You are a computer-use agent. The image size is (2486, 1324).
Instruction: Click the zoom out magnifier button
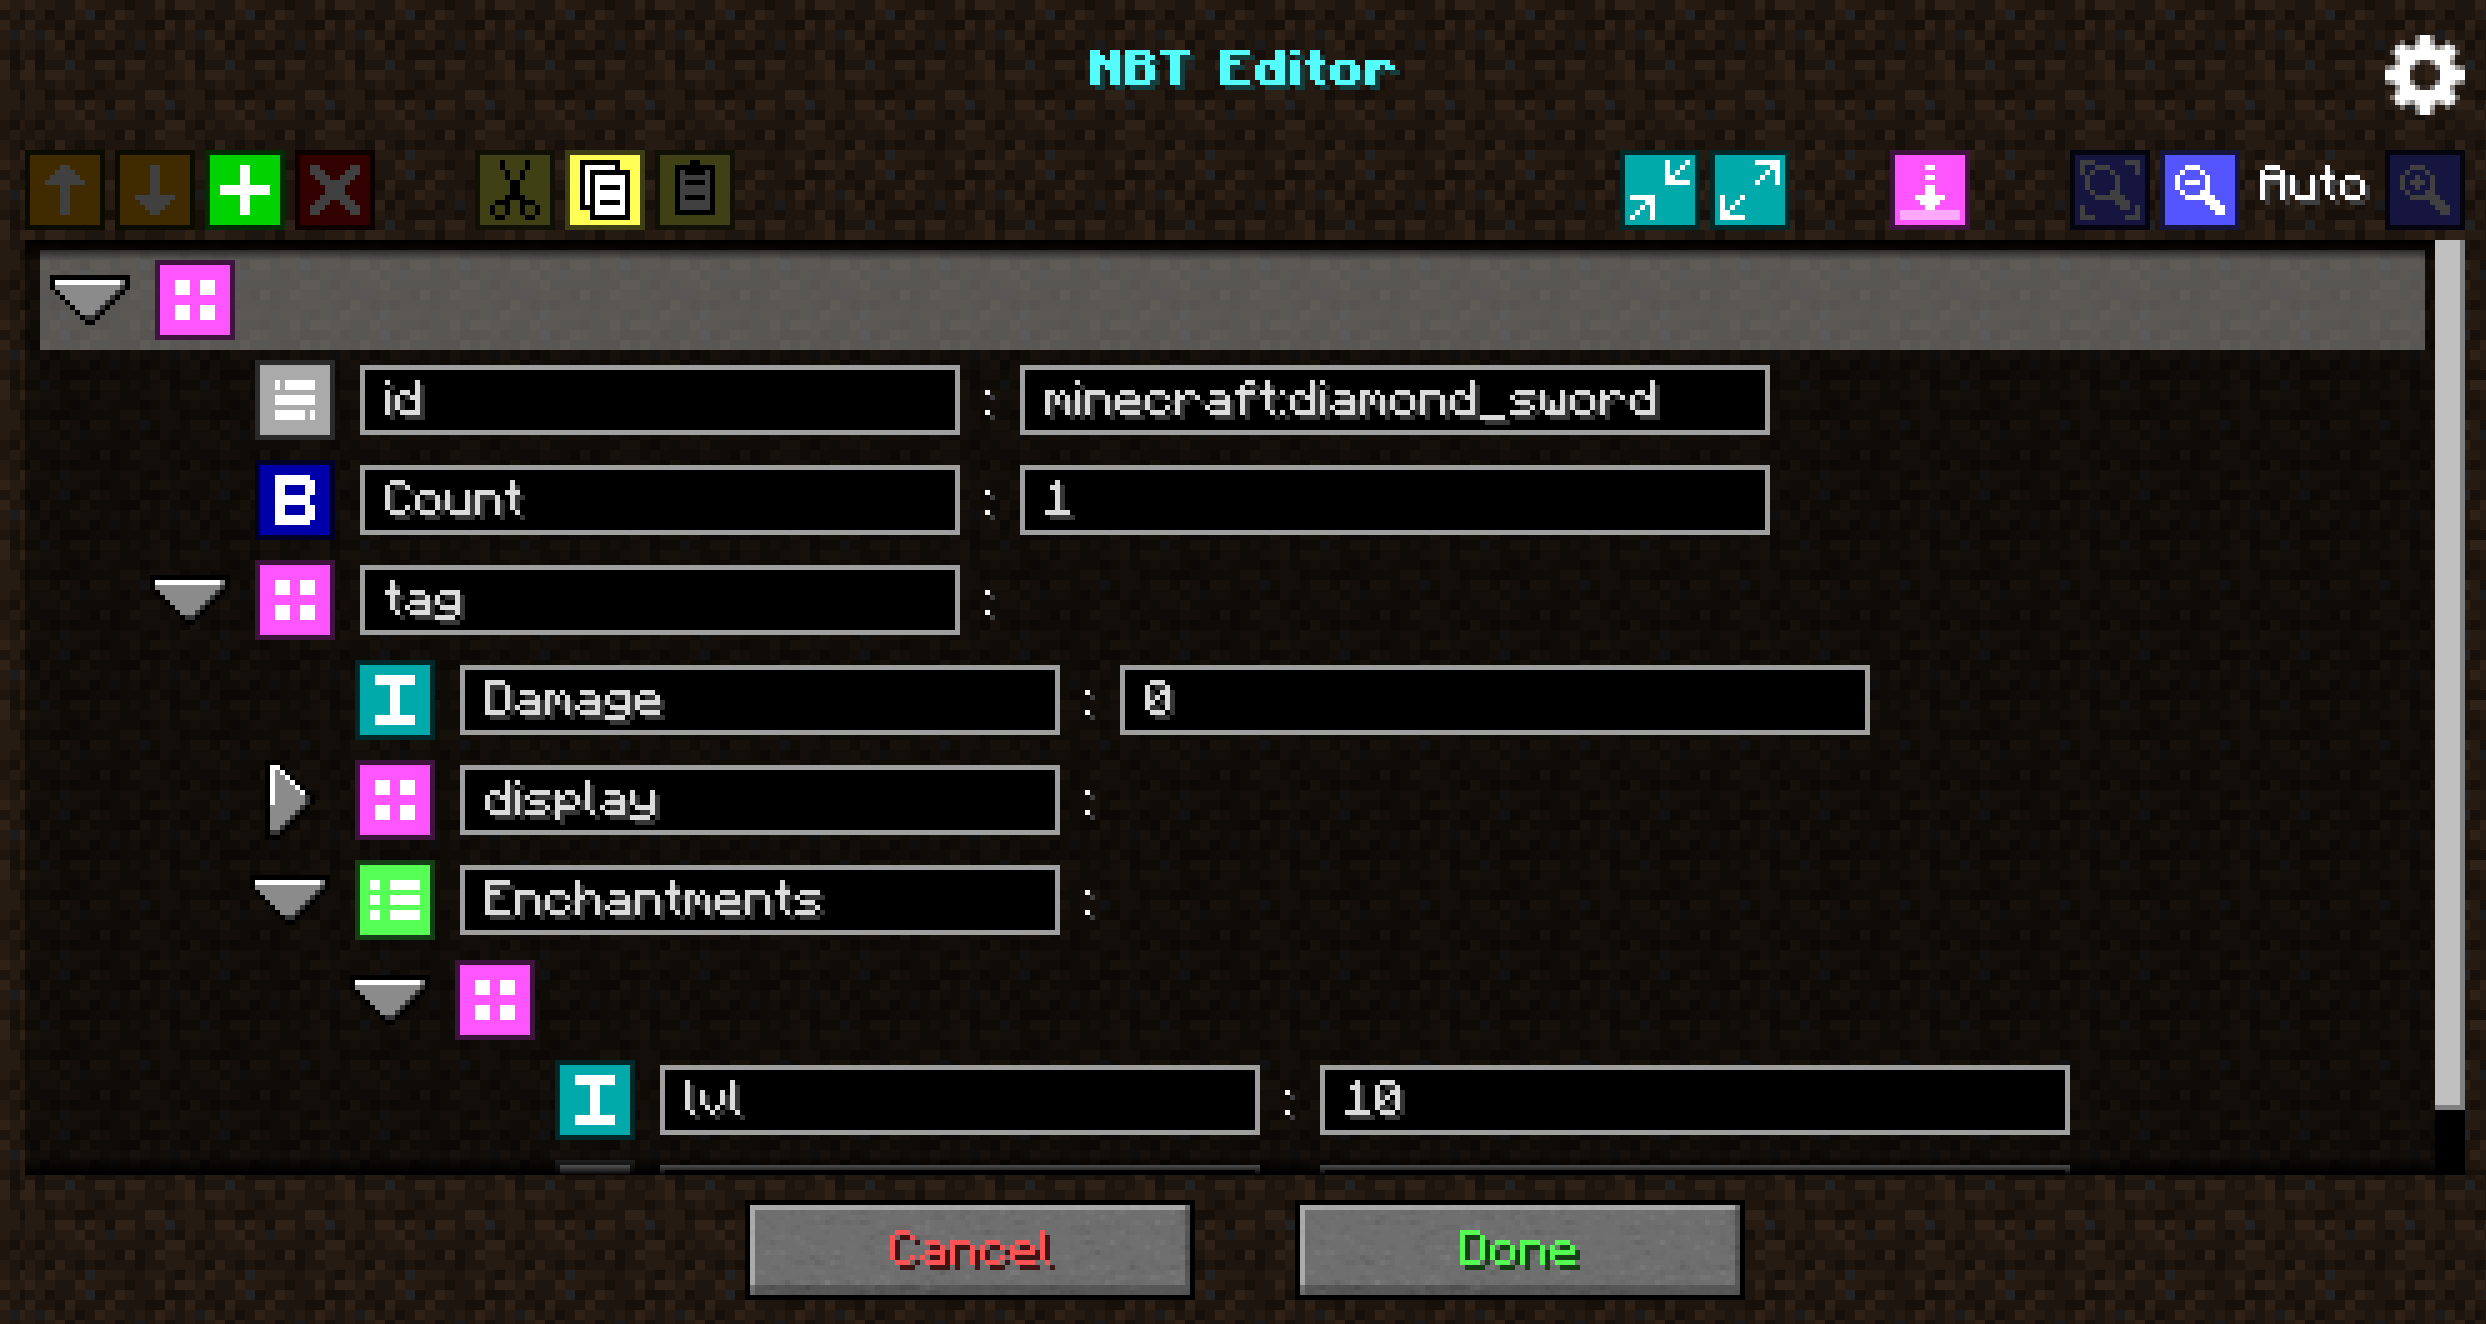[x=2198, y=184]
